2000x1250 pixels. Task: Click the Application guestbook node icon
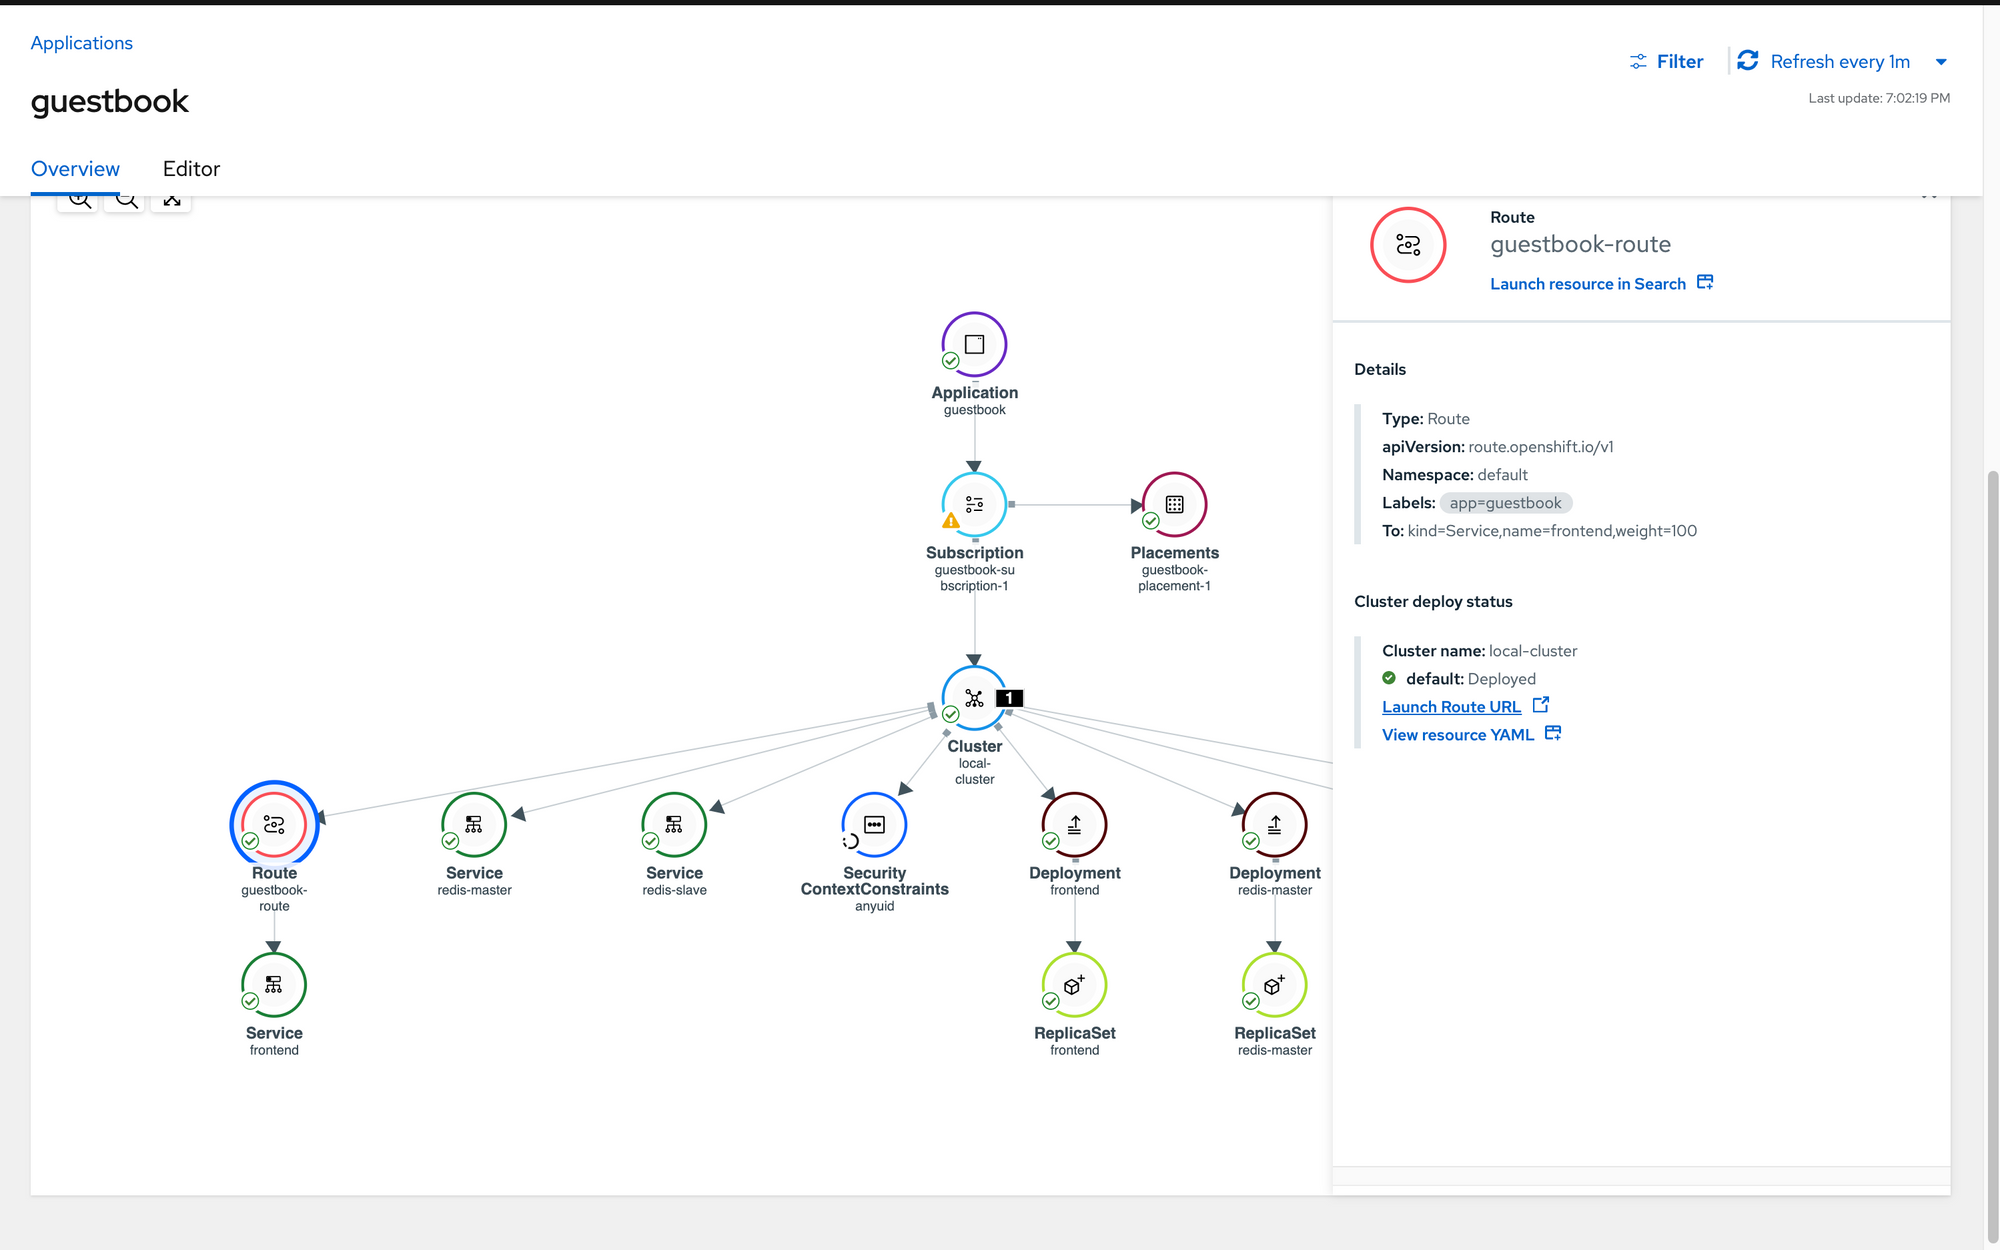974,345
